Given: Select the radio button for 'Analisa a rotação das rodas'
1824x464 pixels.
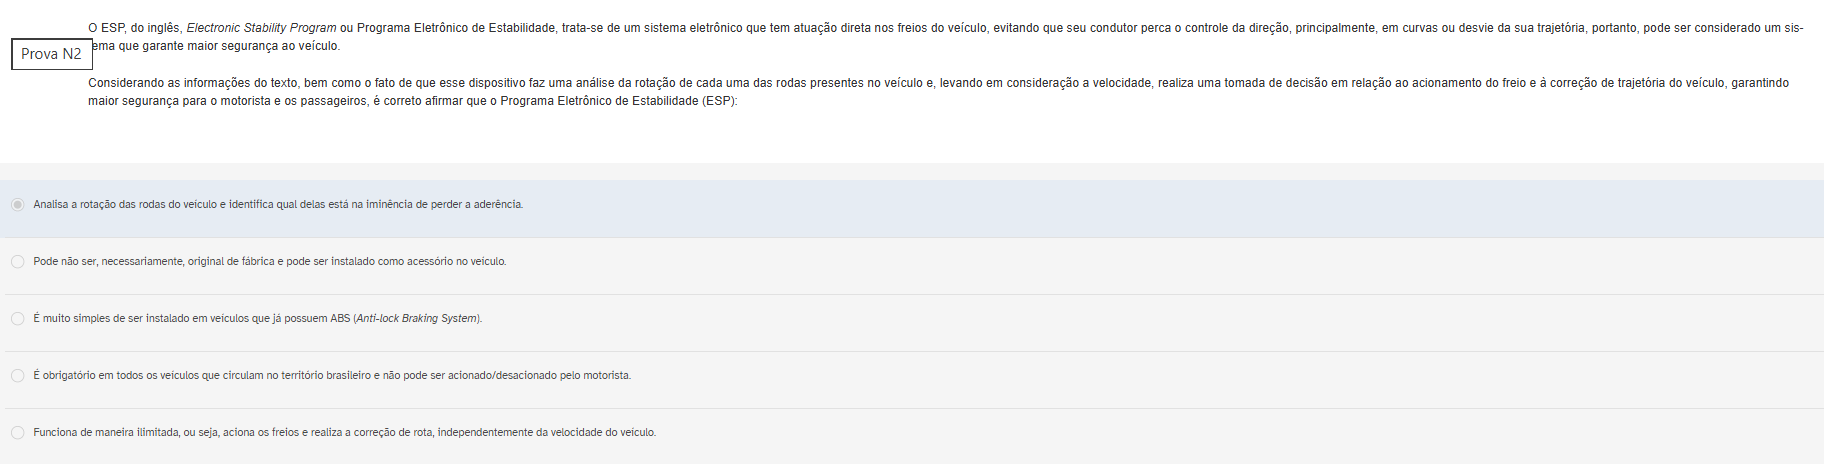Looking at the screenshot, I should (x=17, y=205).
